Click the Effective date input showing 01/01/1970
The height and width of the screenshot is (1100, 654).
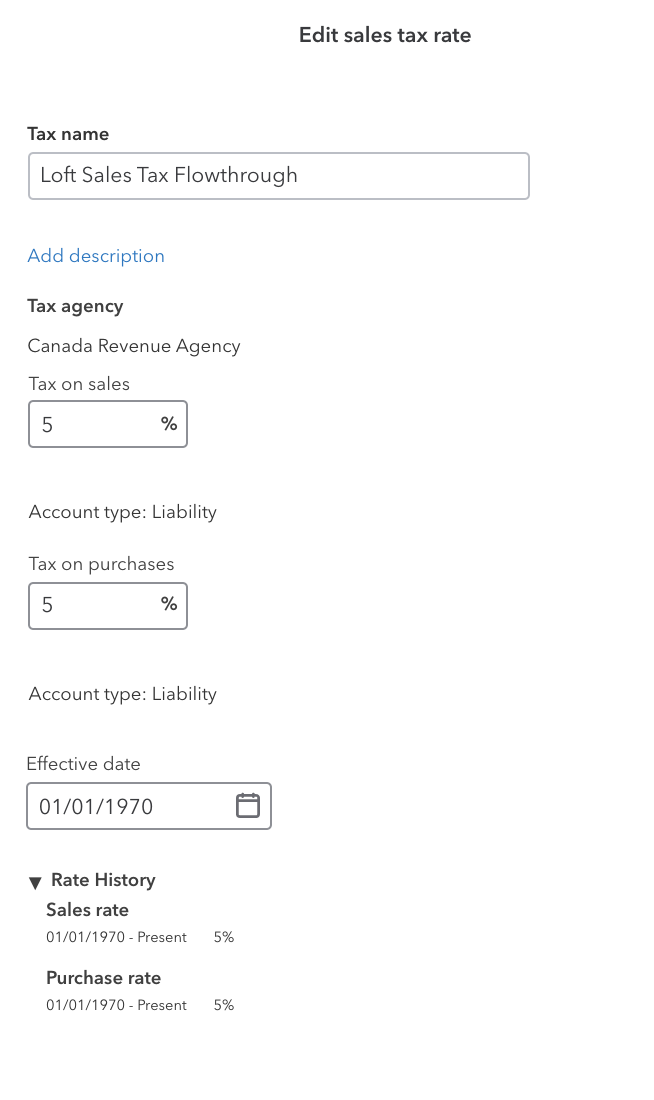[x=130, y=806]
